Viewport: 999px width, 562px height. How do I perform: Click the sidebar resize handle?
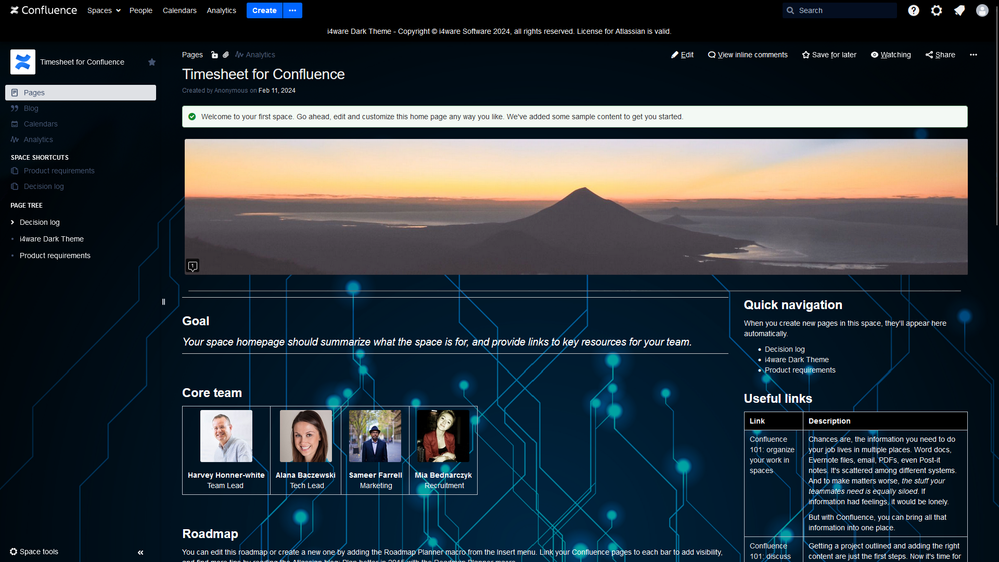pyautogui.click(x=164, y=302)
